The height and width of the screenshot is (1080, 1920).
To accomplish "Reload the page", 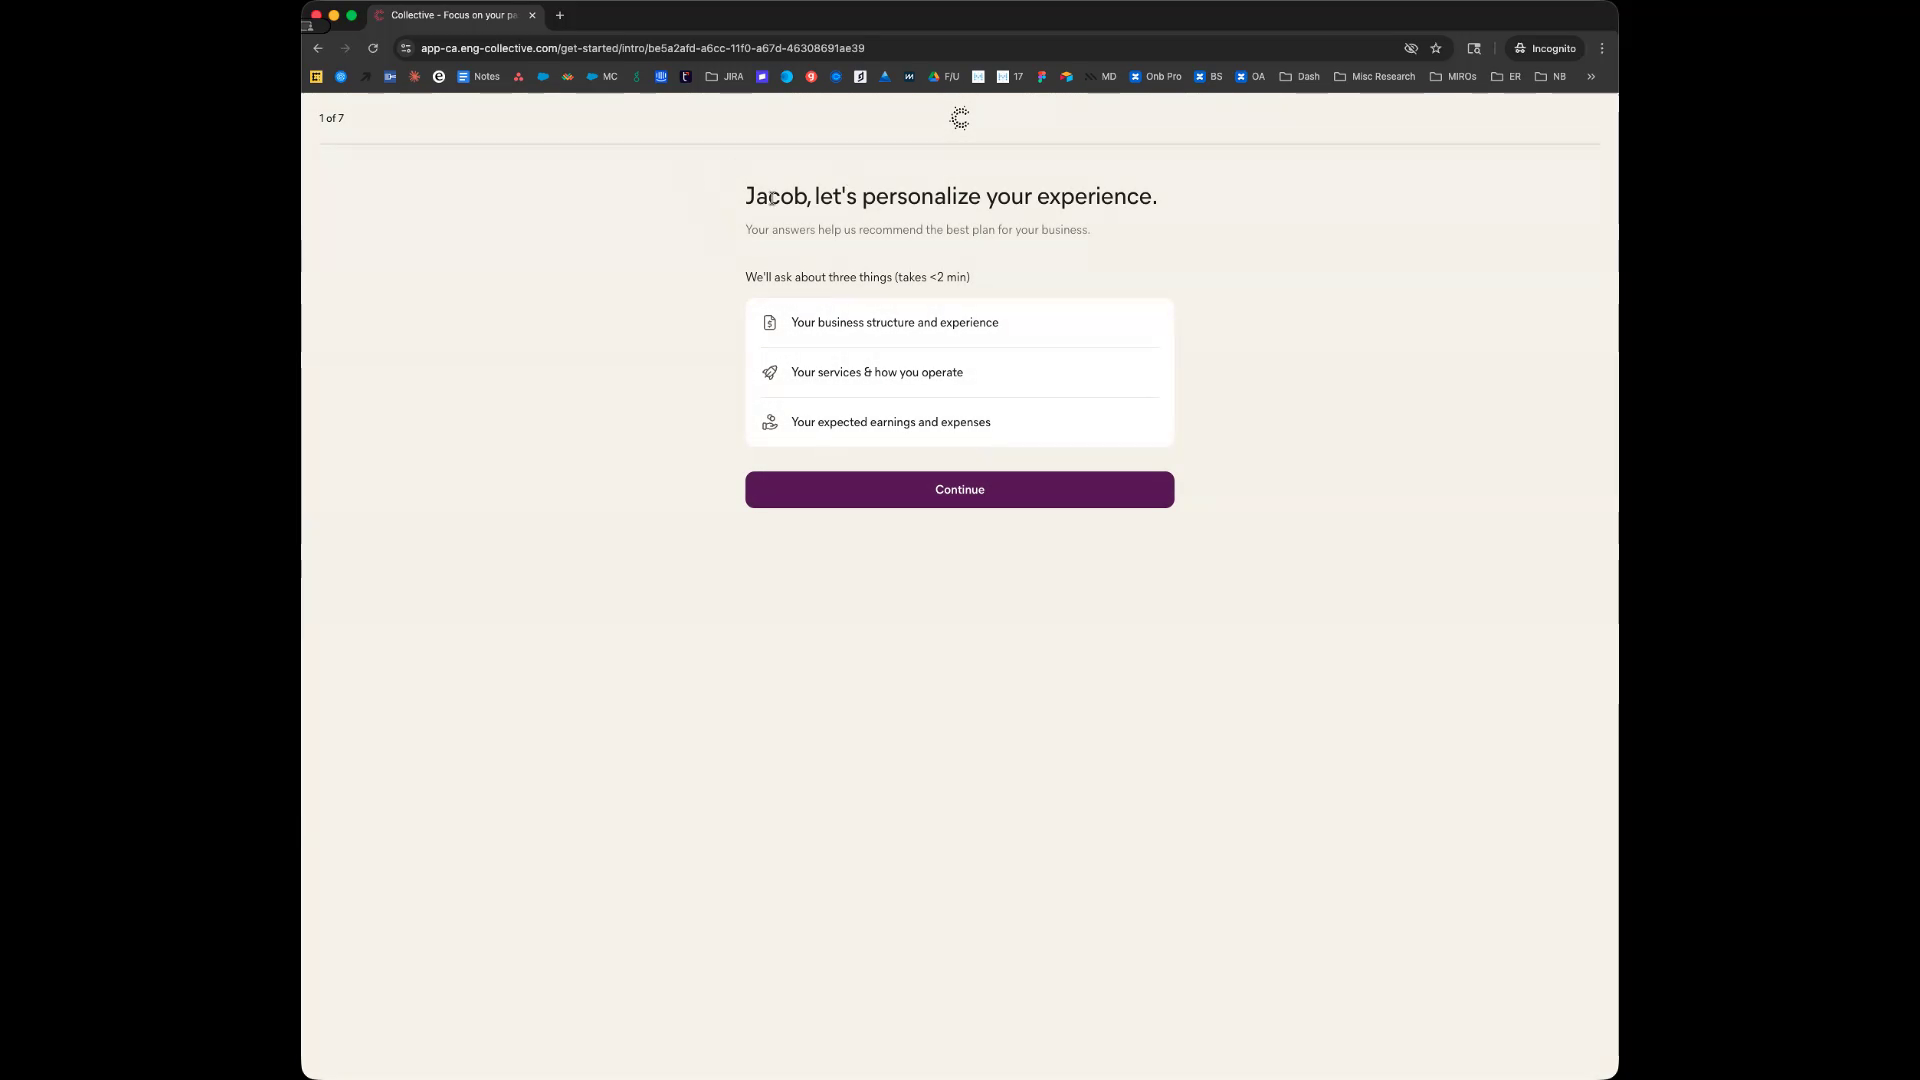I will pos(373,48).
